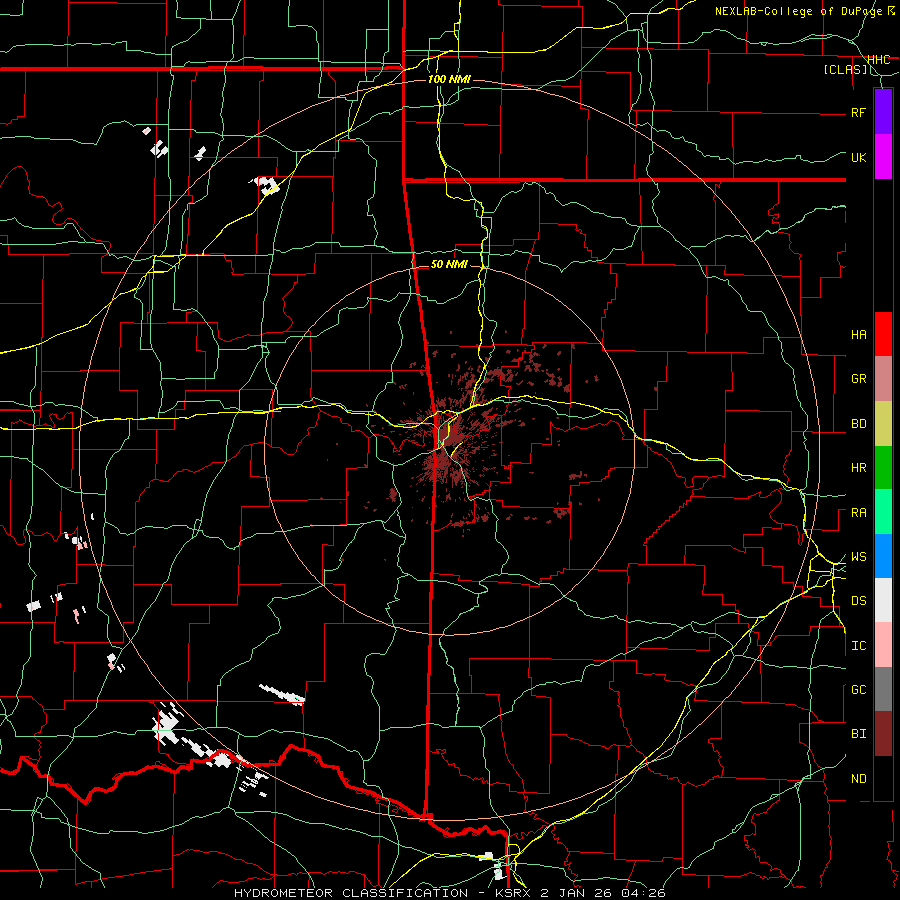Click the DS white legend swatch

coord(883,600)
